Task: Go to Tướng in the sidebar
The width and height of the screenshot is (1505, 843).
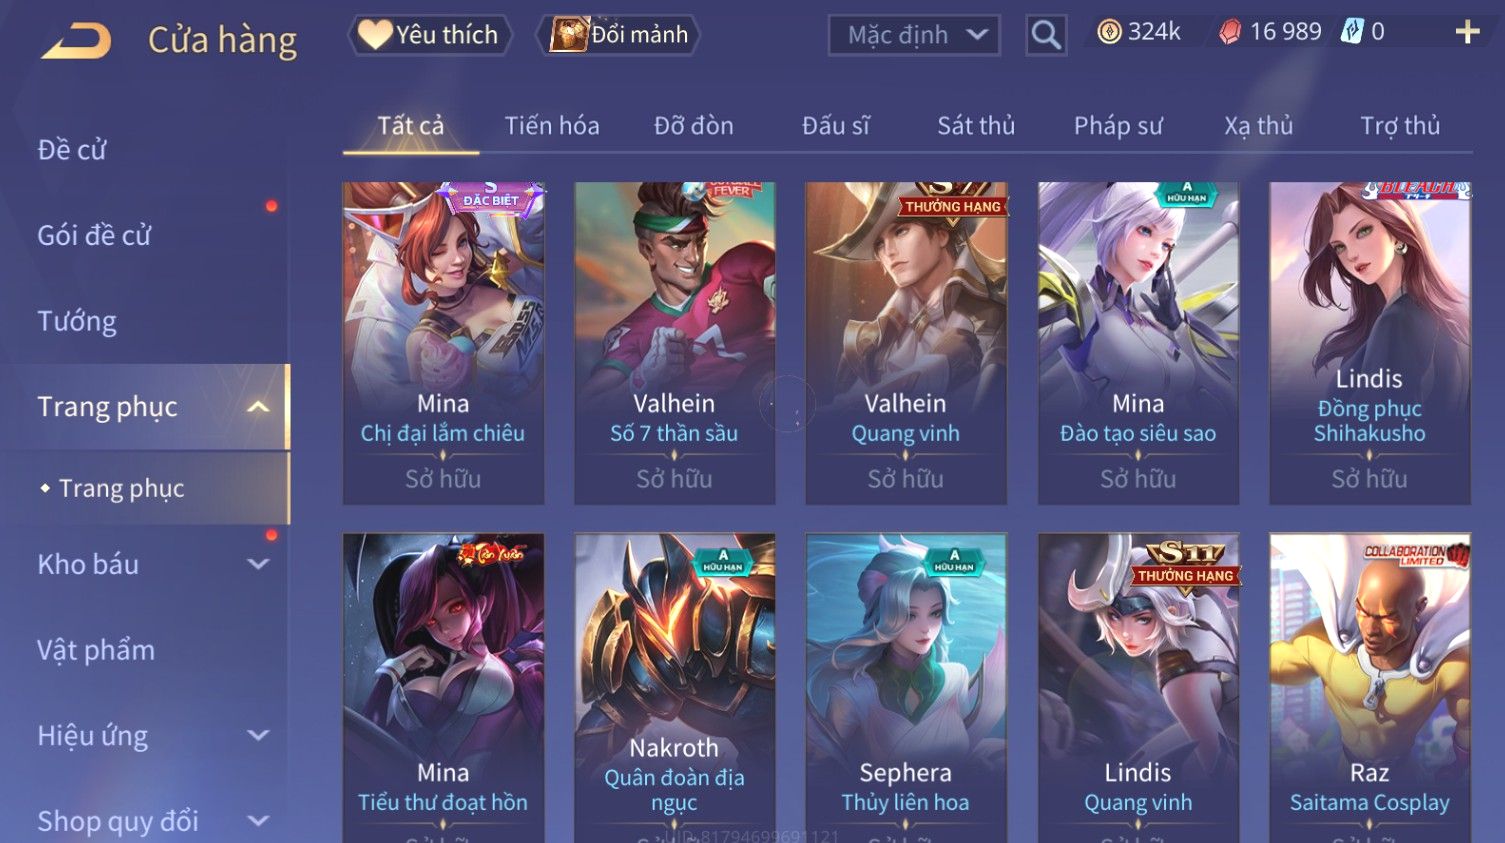Action: coord(77,321)
